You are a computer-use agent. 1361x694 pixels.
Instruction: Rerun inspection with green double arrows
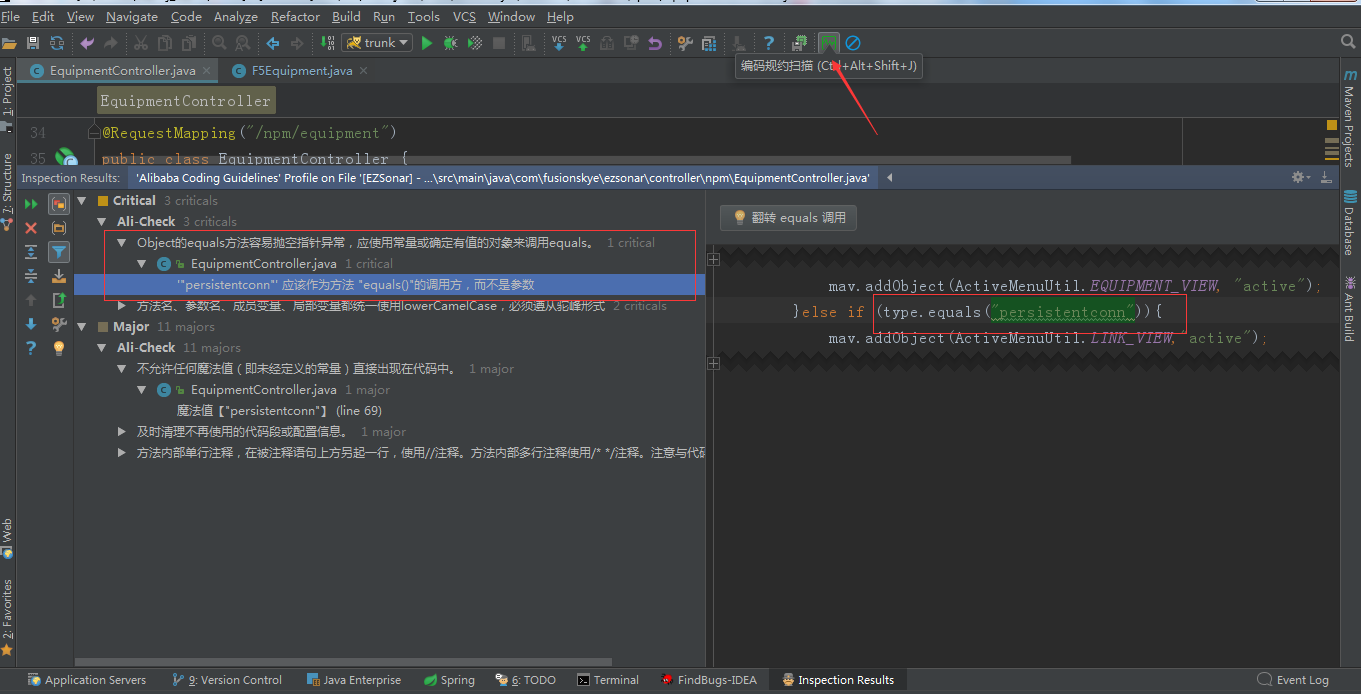(31, 203)
